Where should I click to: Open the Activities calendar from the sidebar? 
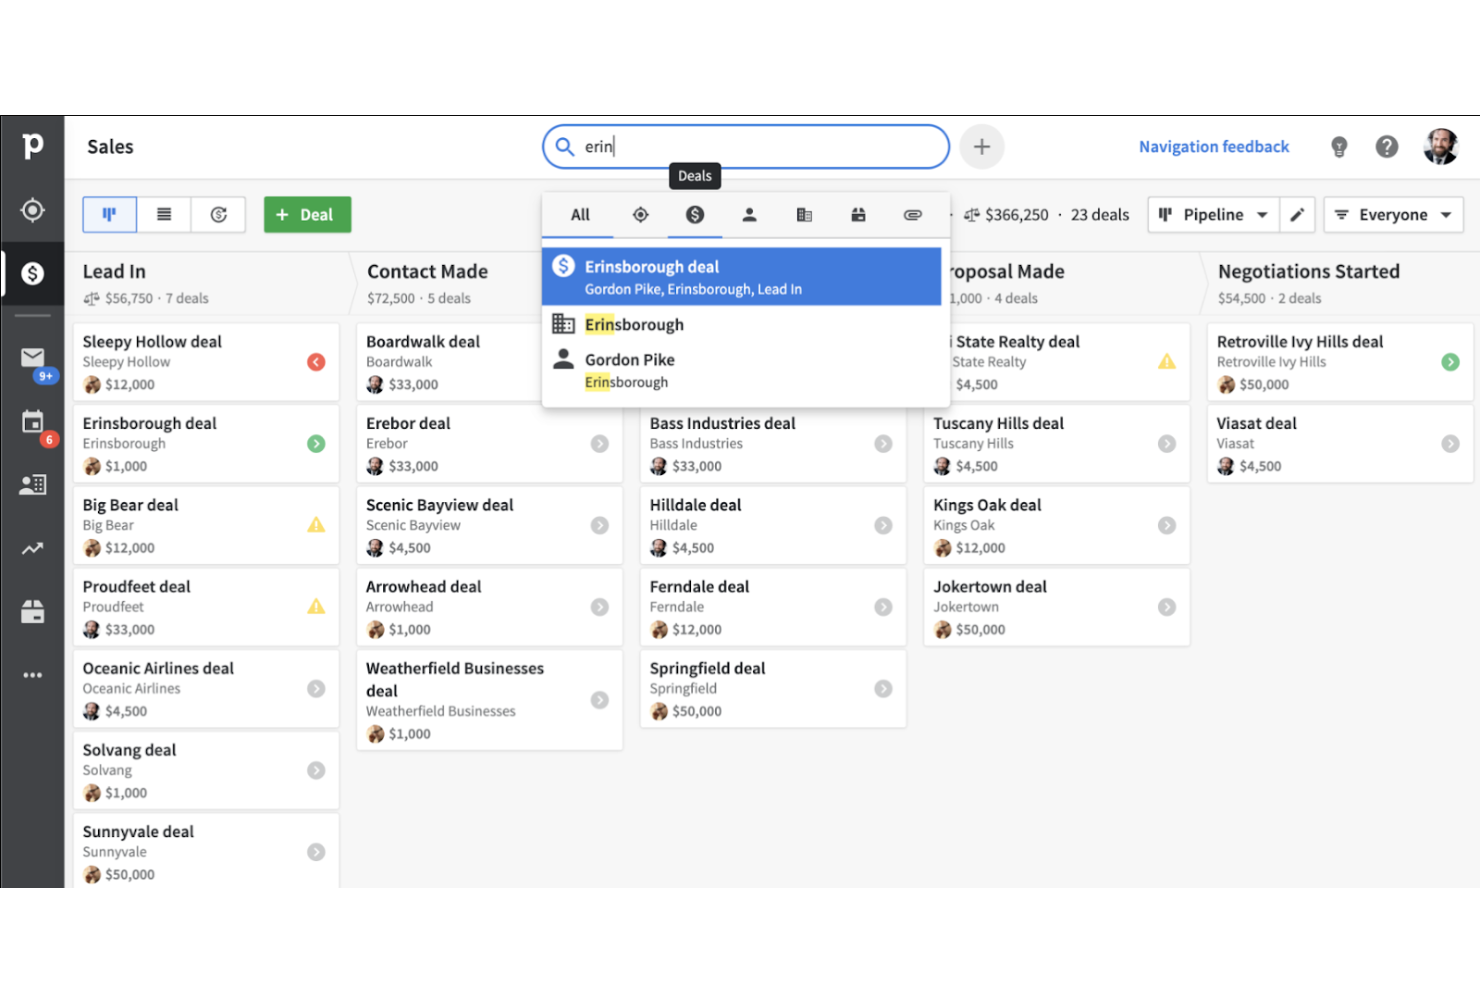pos(33,423)
